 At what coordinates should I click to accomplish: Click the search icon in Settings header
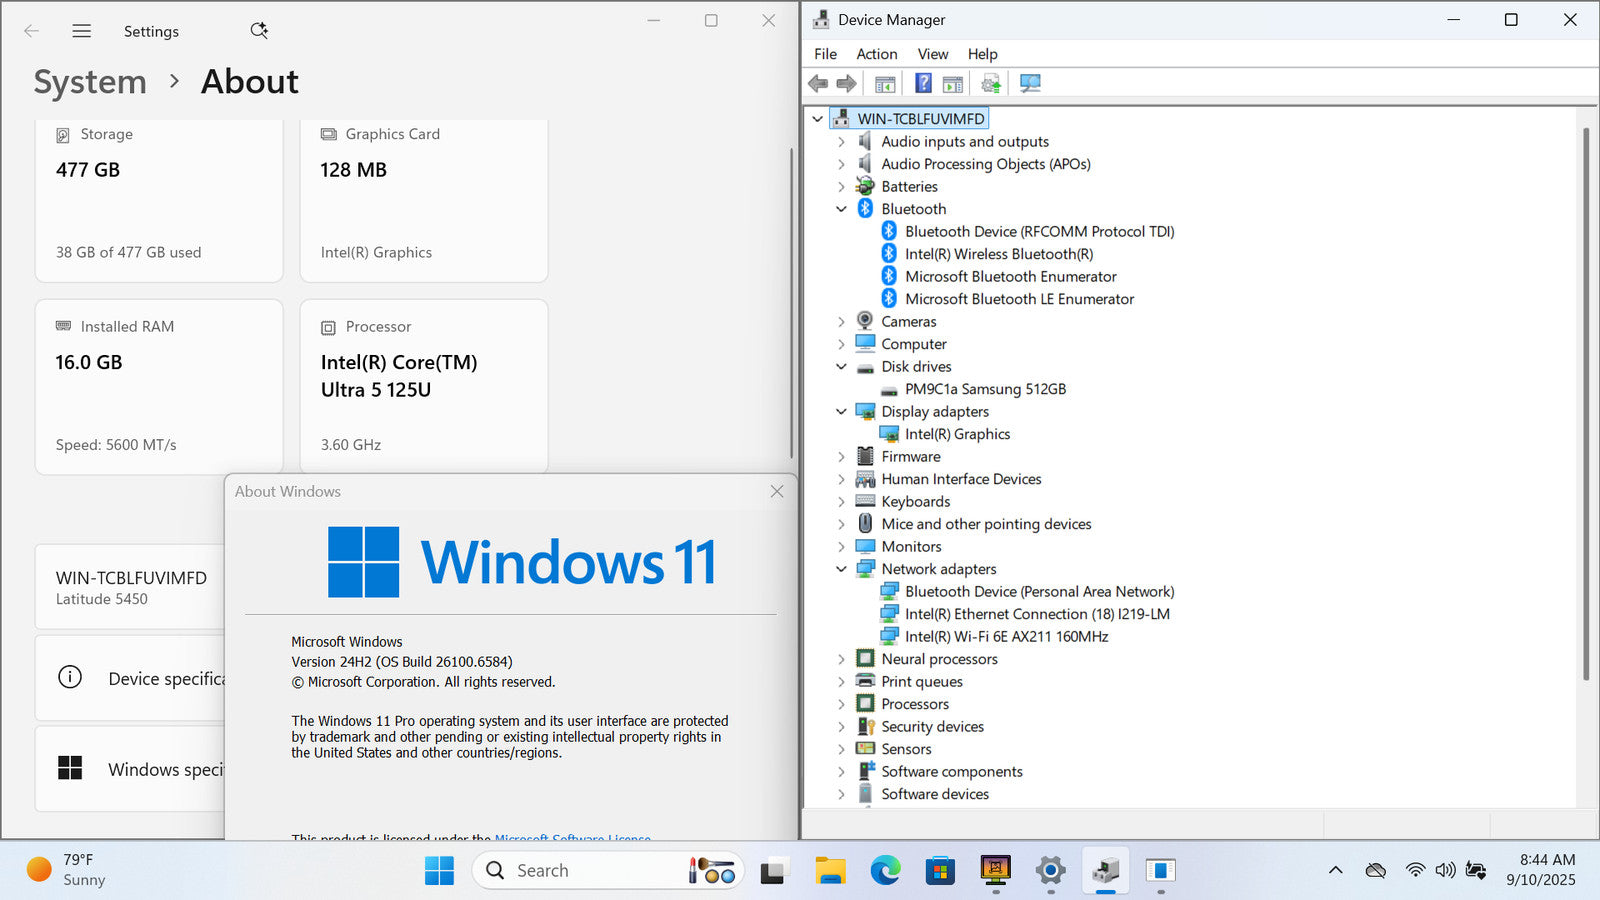(x=259, y=31)
